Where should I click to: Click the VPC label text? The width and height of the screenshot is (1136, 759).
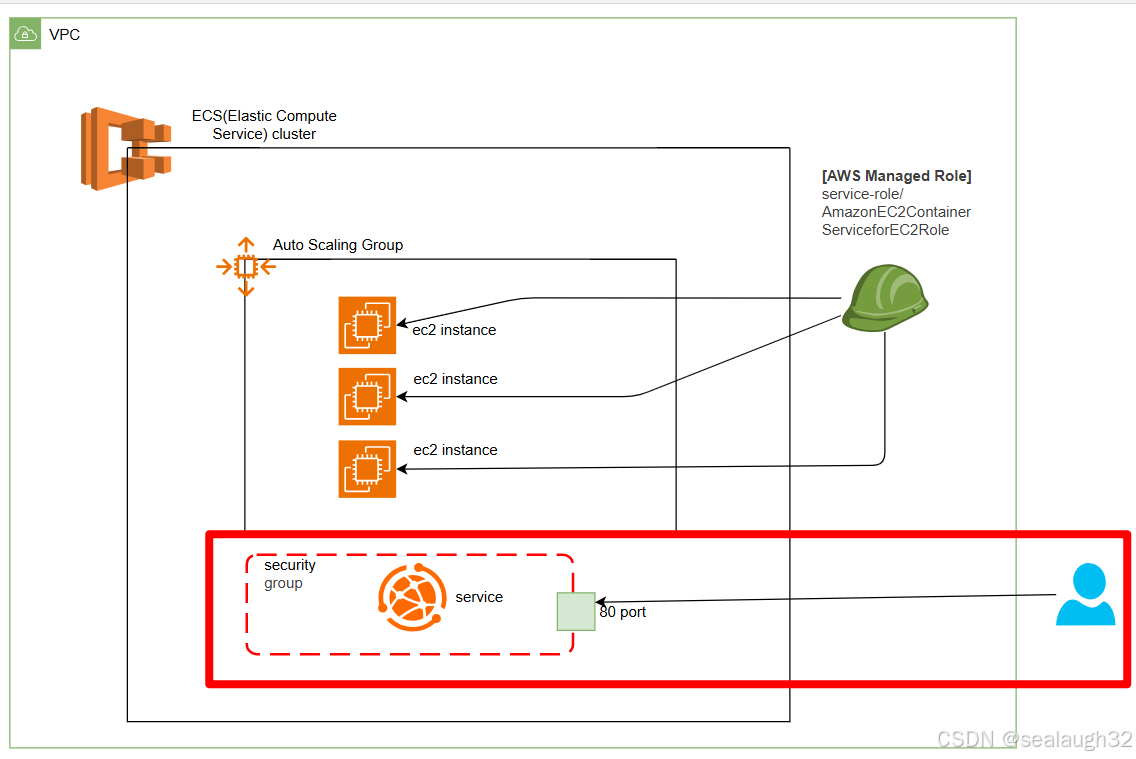(64, 35)
